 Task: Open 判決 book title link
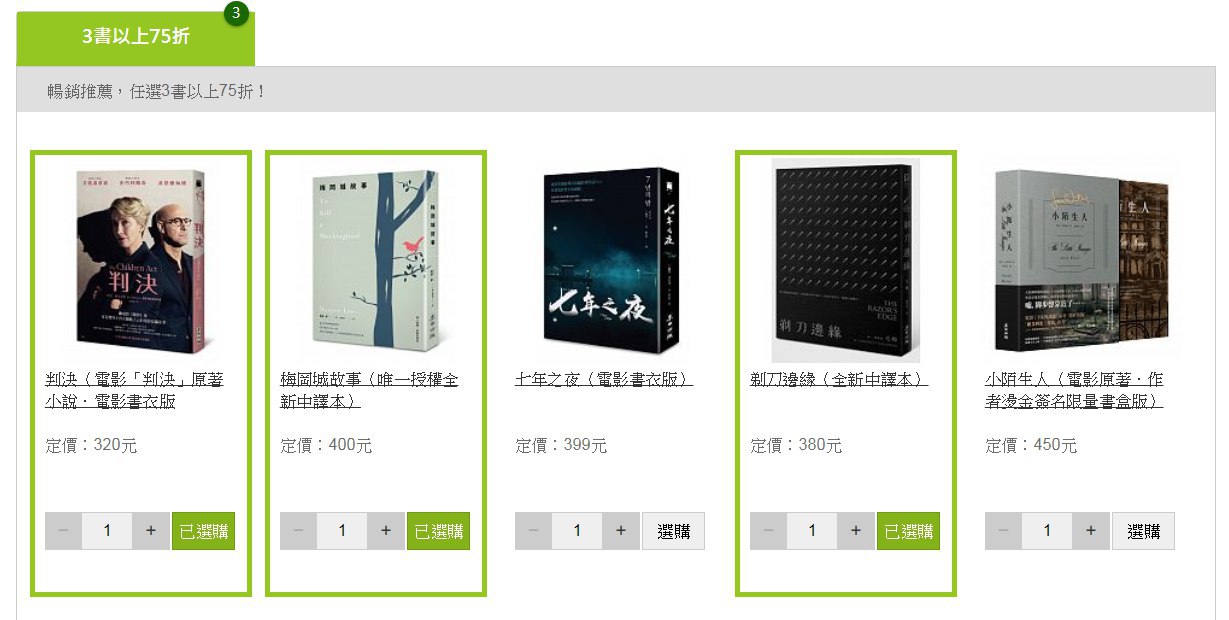135,390
